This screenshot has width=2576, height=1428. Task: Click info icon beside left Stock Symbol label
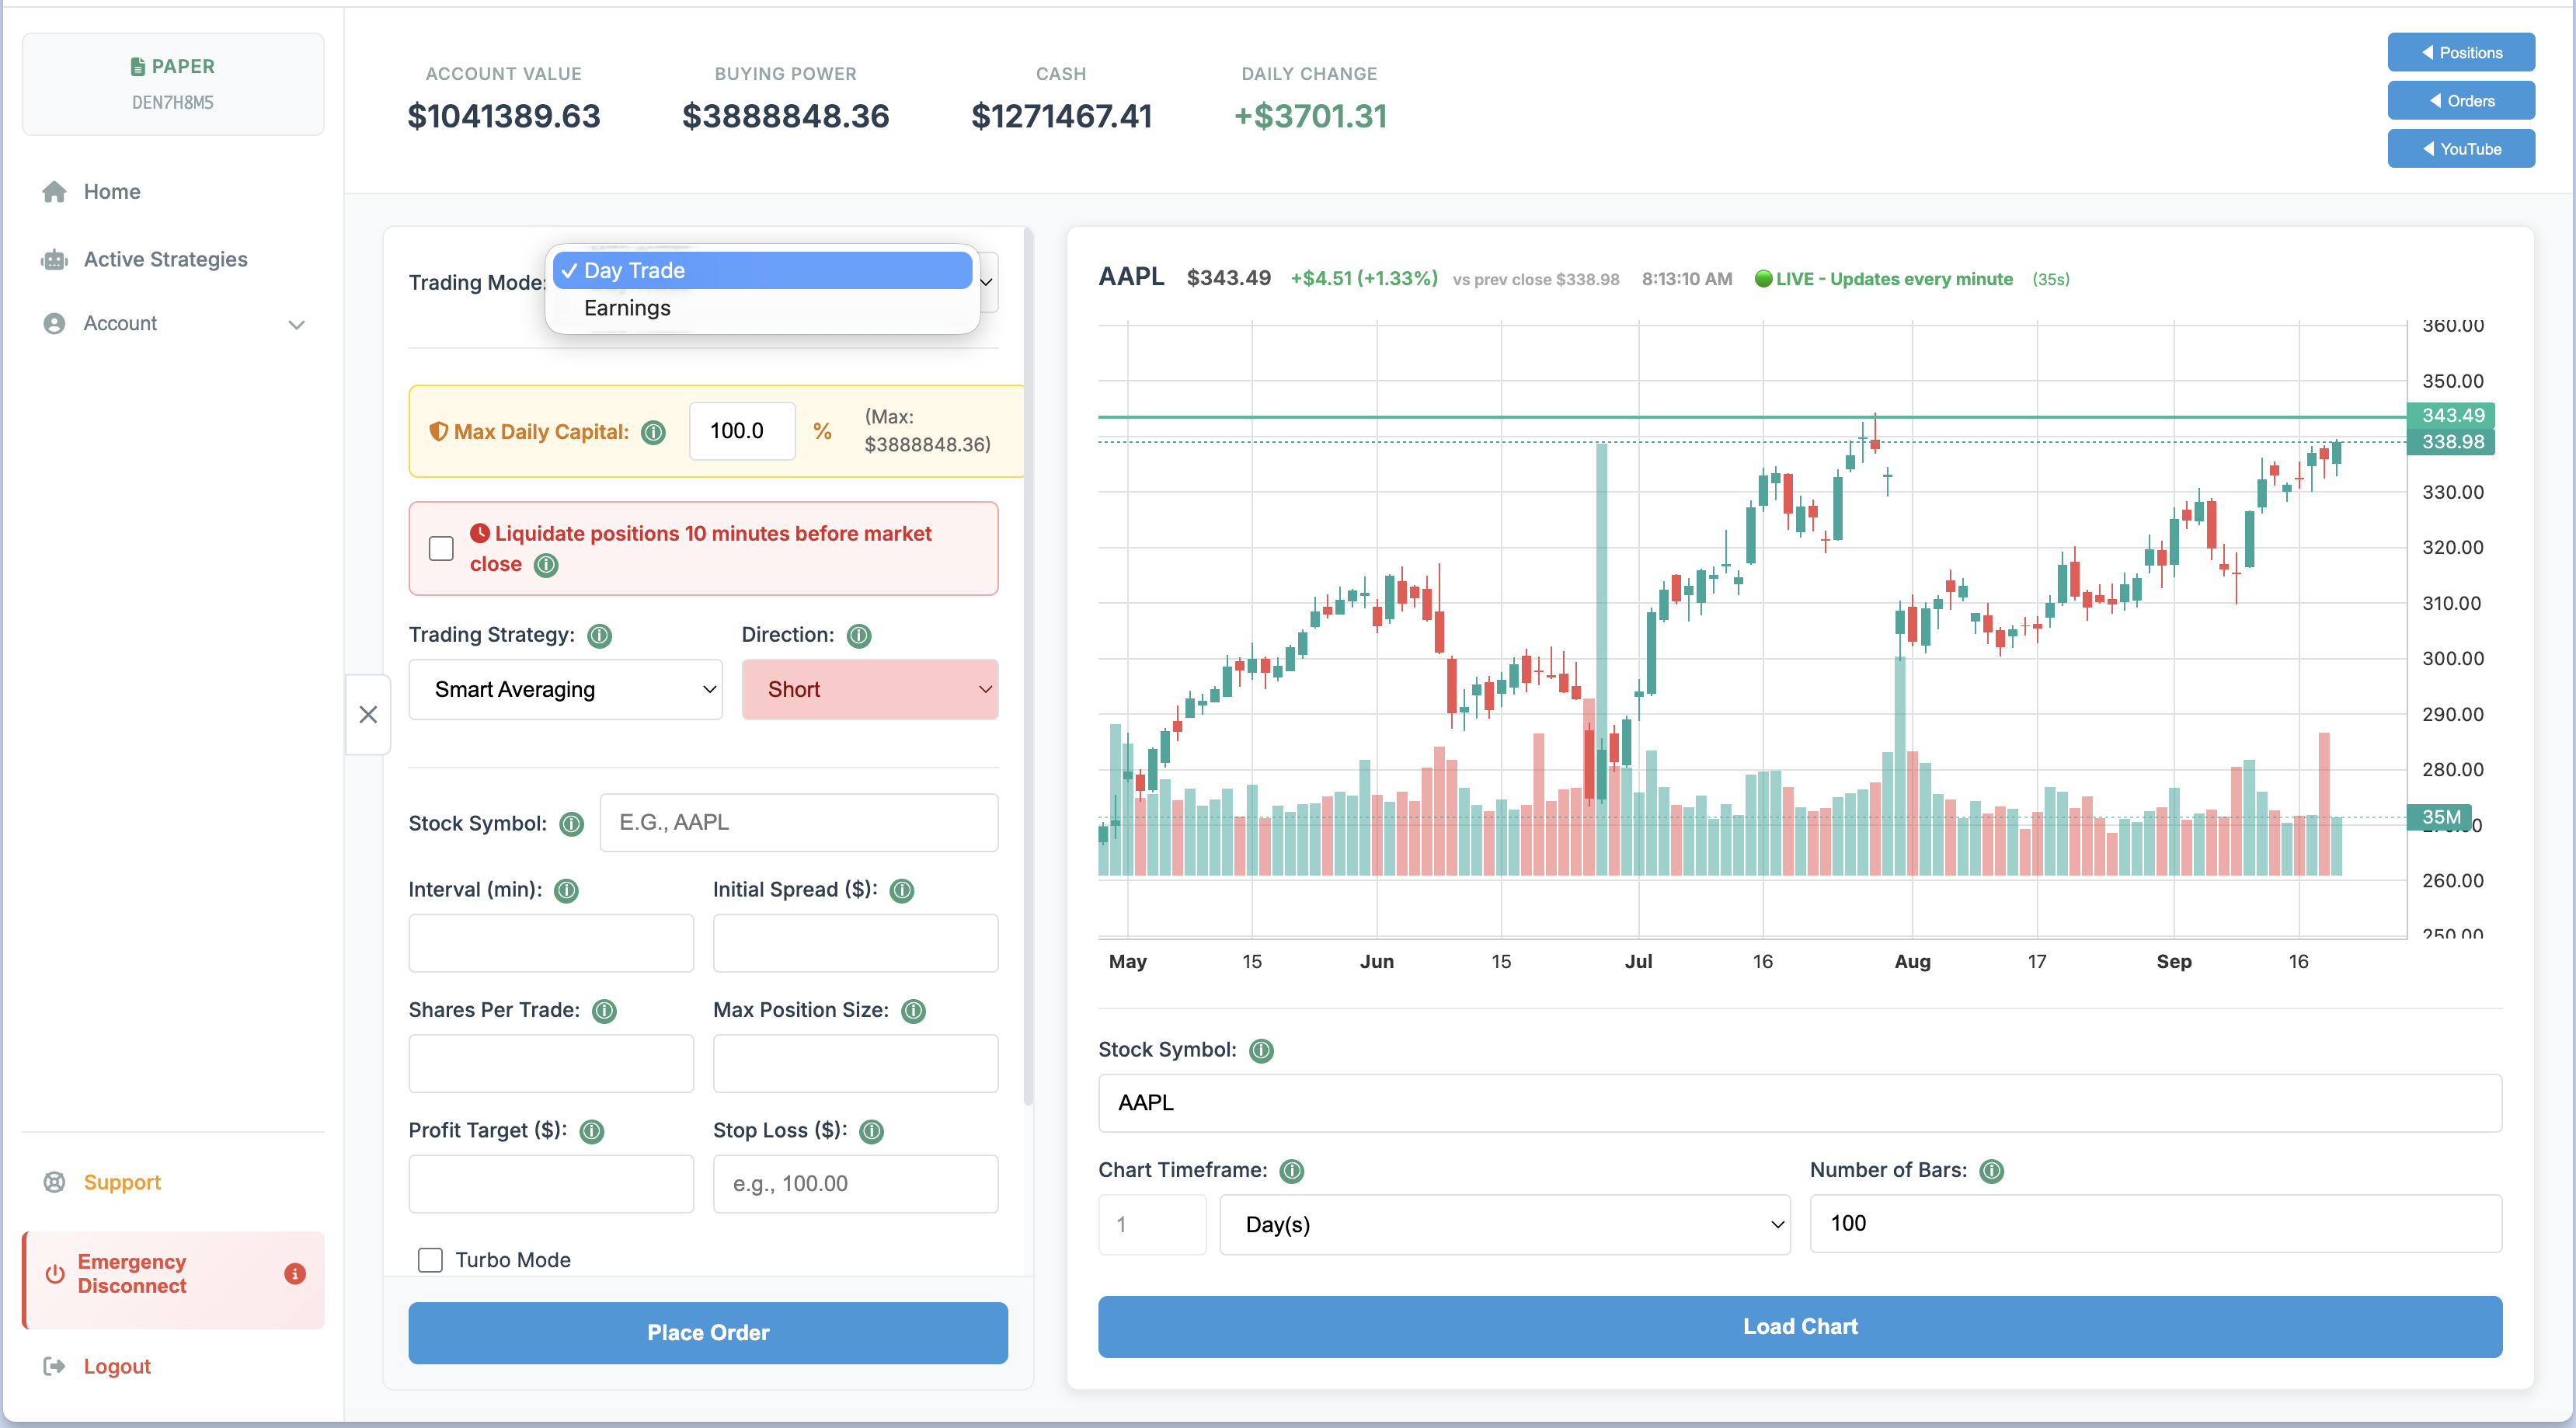572,824
